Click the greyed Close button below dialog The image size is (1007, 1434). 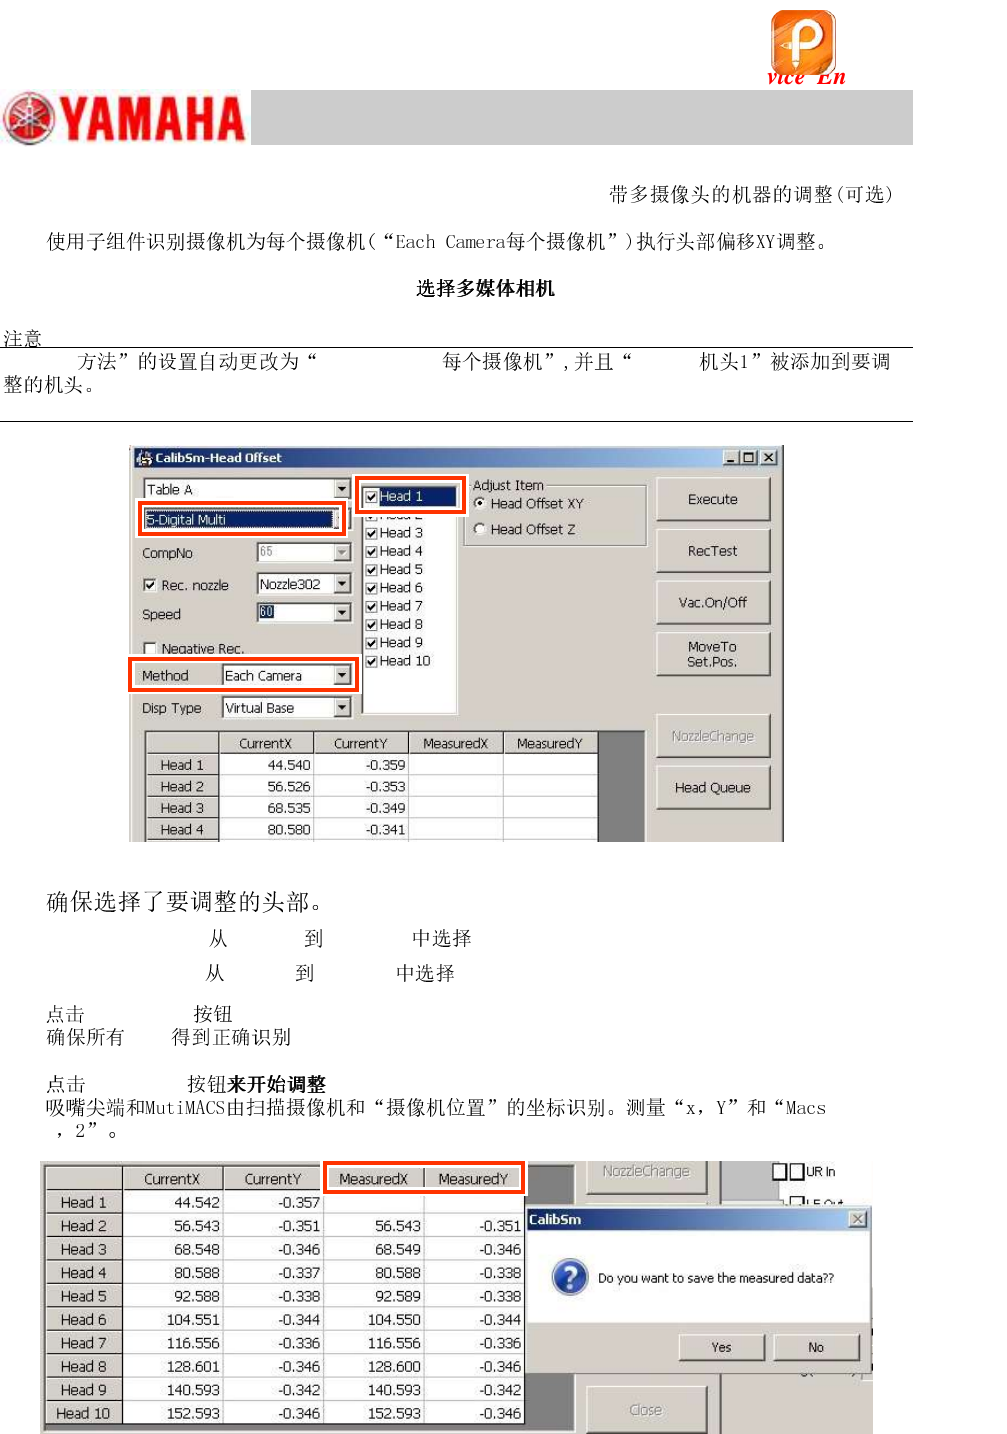[646, 1409]
